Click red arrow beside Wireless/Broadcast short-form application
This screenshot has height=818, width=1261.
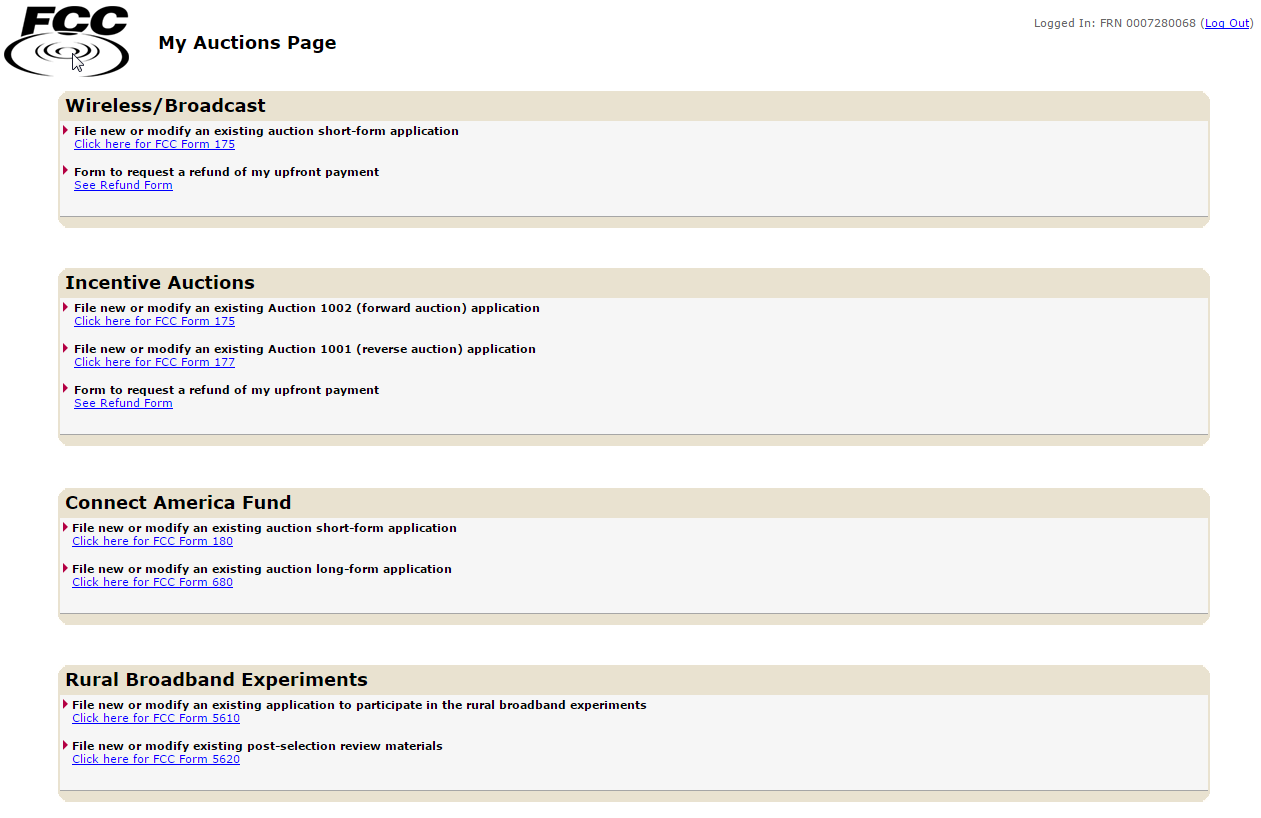(x=66, y=130)
